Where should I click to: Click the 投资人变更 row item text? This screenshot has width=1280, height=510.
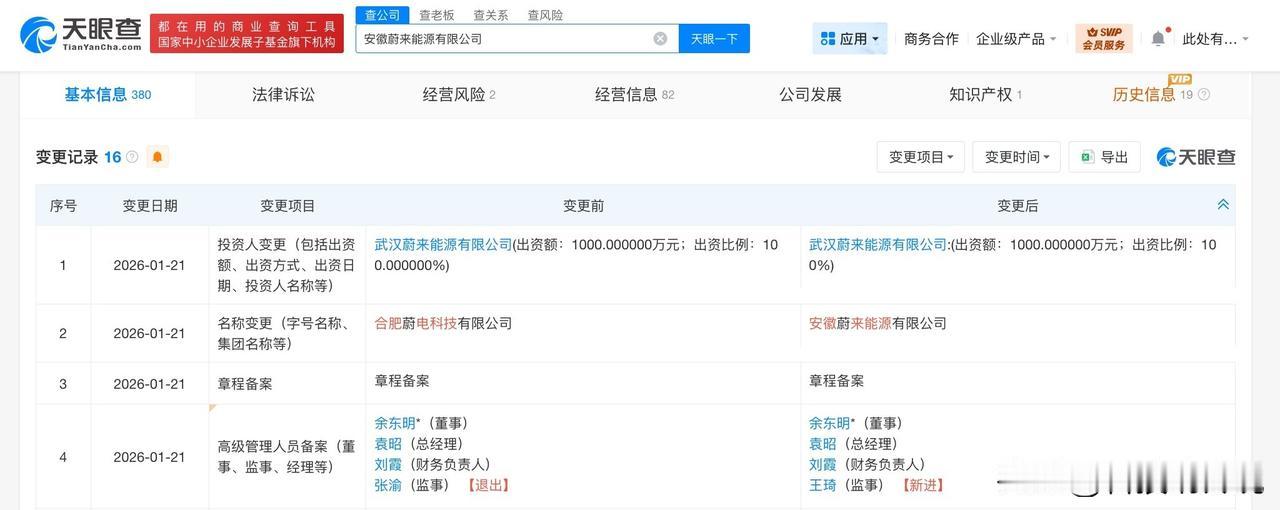point(287,264)
